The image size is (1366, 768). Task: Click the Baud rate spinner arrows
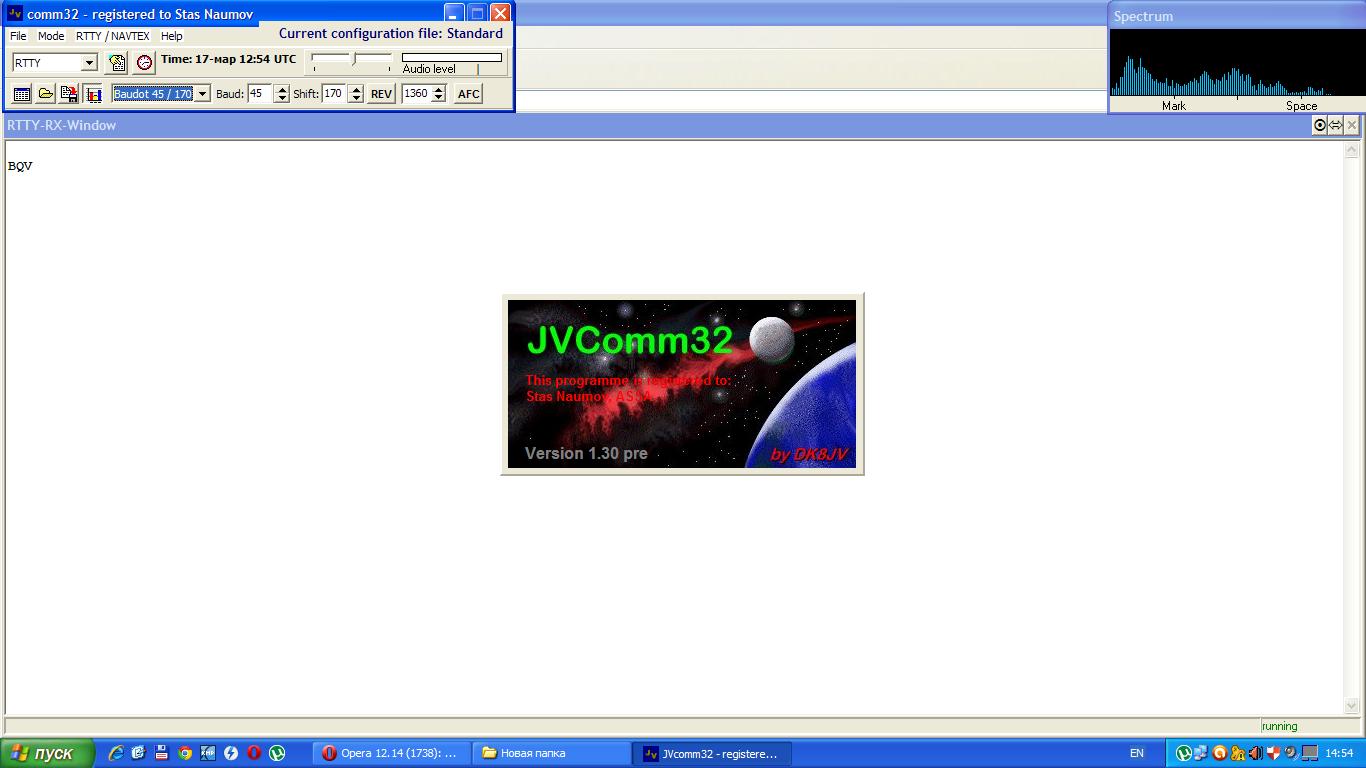[x=281, y=94]
